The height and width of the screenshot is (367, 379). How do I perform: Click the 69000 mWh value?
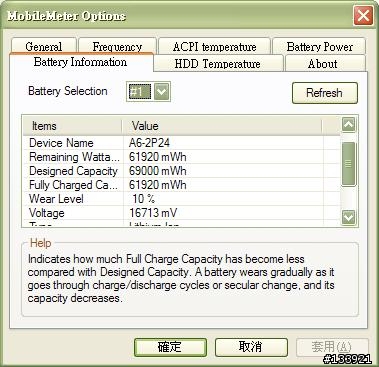point(158,171)
